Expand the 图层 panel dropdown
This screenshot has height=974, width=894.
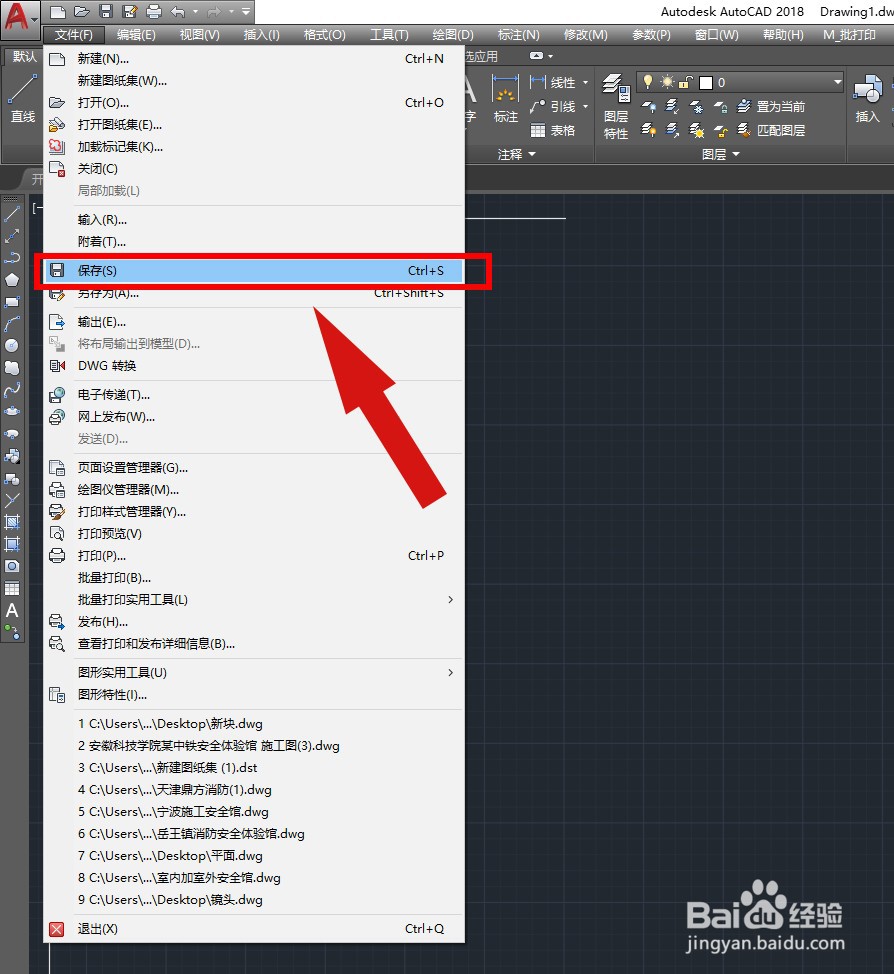click(x=721, y=154)
